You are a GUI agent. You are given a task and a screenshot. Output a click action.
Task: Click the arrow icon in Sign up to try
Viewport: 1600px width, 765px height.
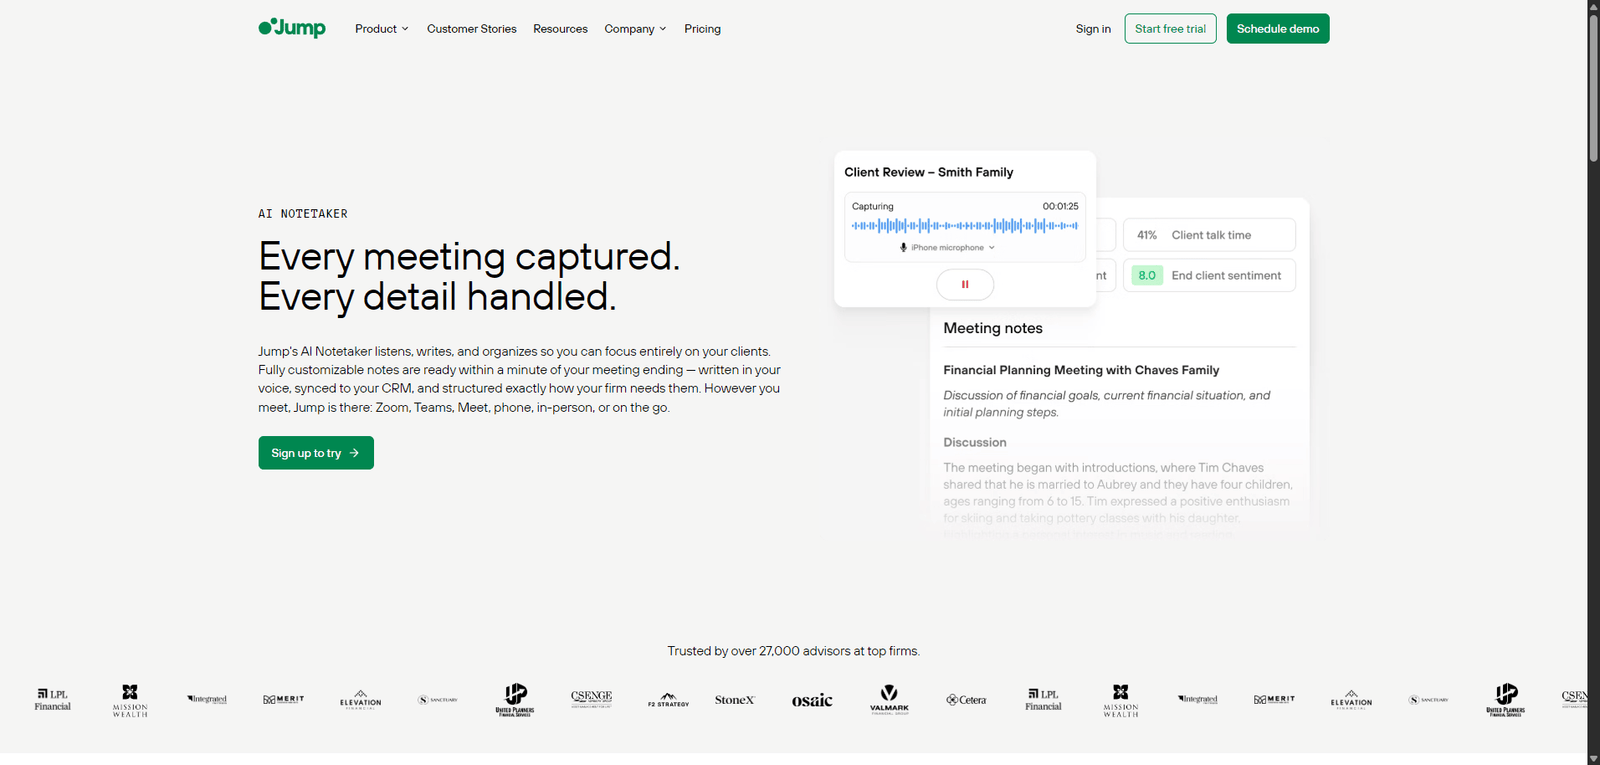tap(354, 453)
